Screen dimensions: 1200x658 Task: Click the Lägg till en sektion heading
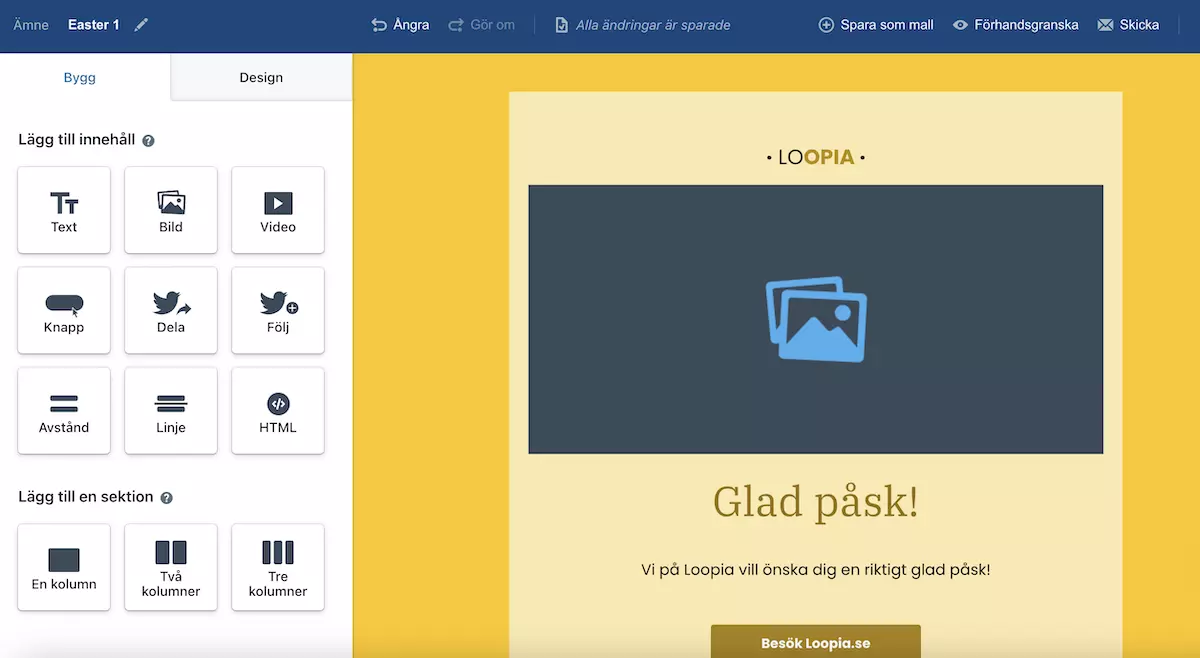click(x=86, y=496)
